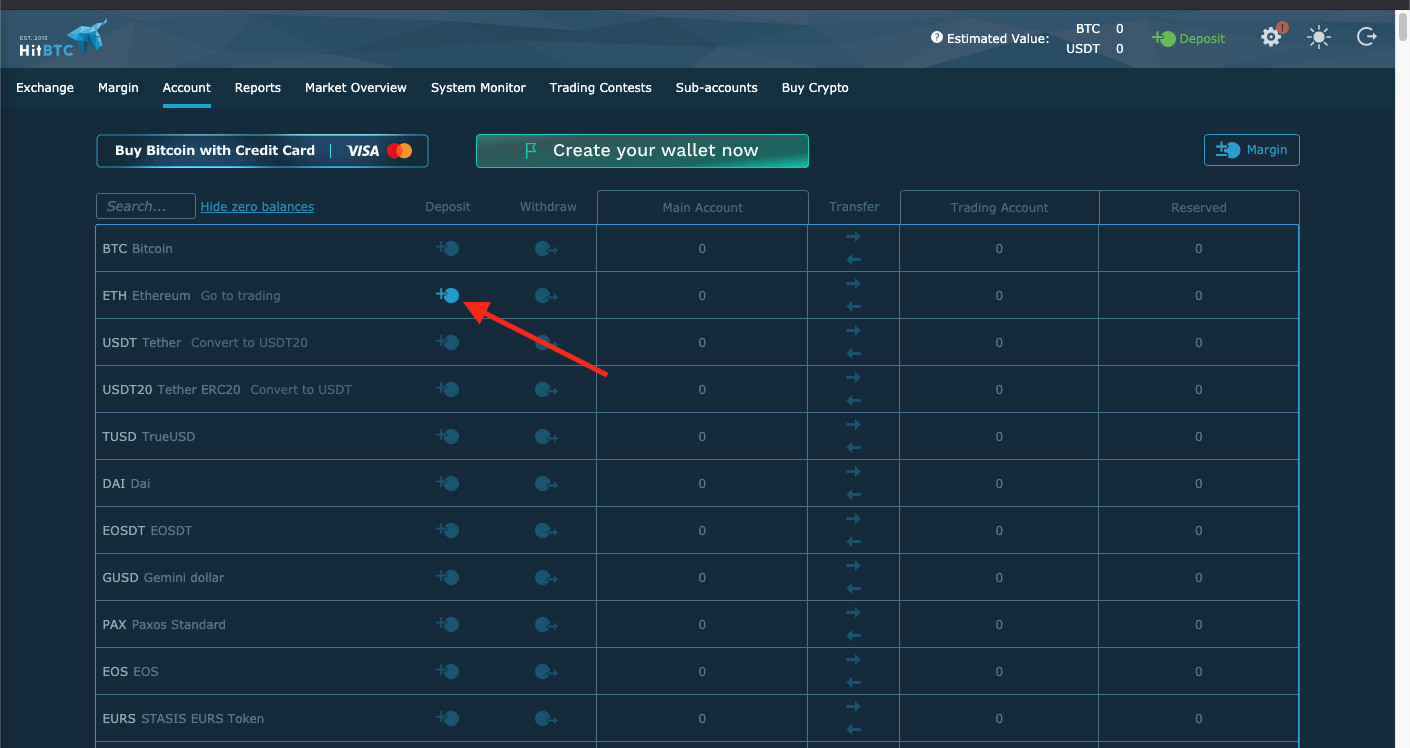Click BTC deposit icon
This screenshot has width=1410, height=748.
[x=447, y=248]
